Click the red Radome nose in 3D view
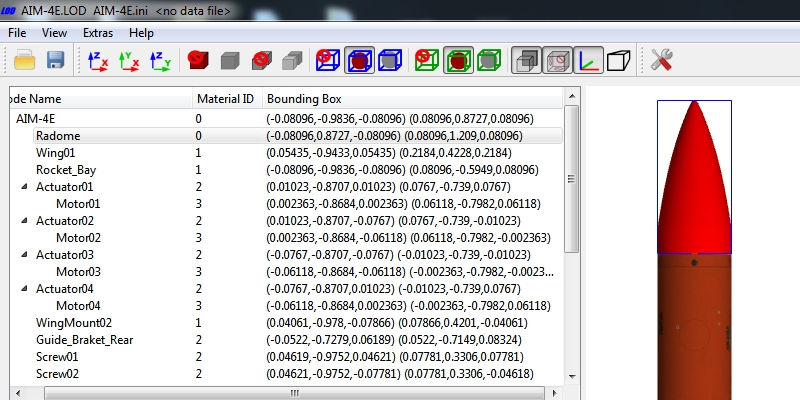The width and height of the screenshot is (800, 400). [694, 177]
